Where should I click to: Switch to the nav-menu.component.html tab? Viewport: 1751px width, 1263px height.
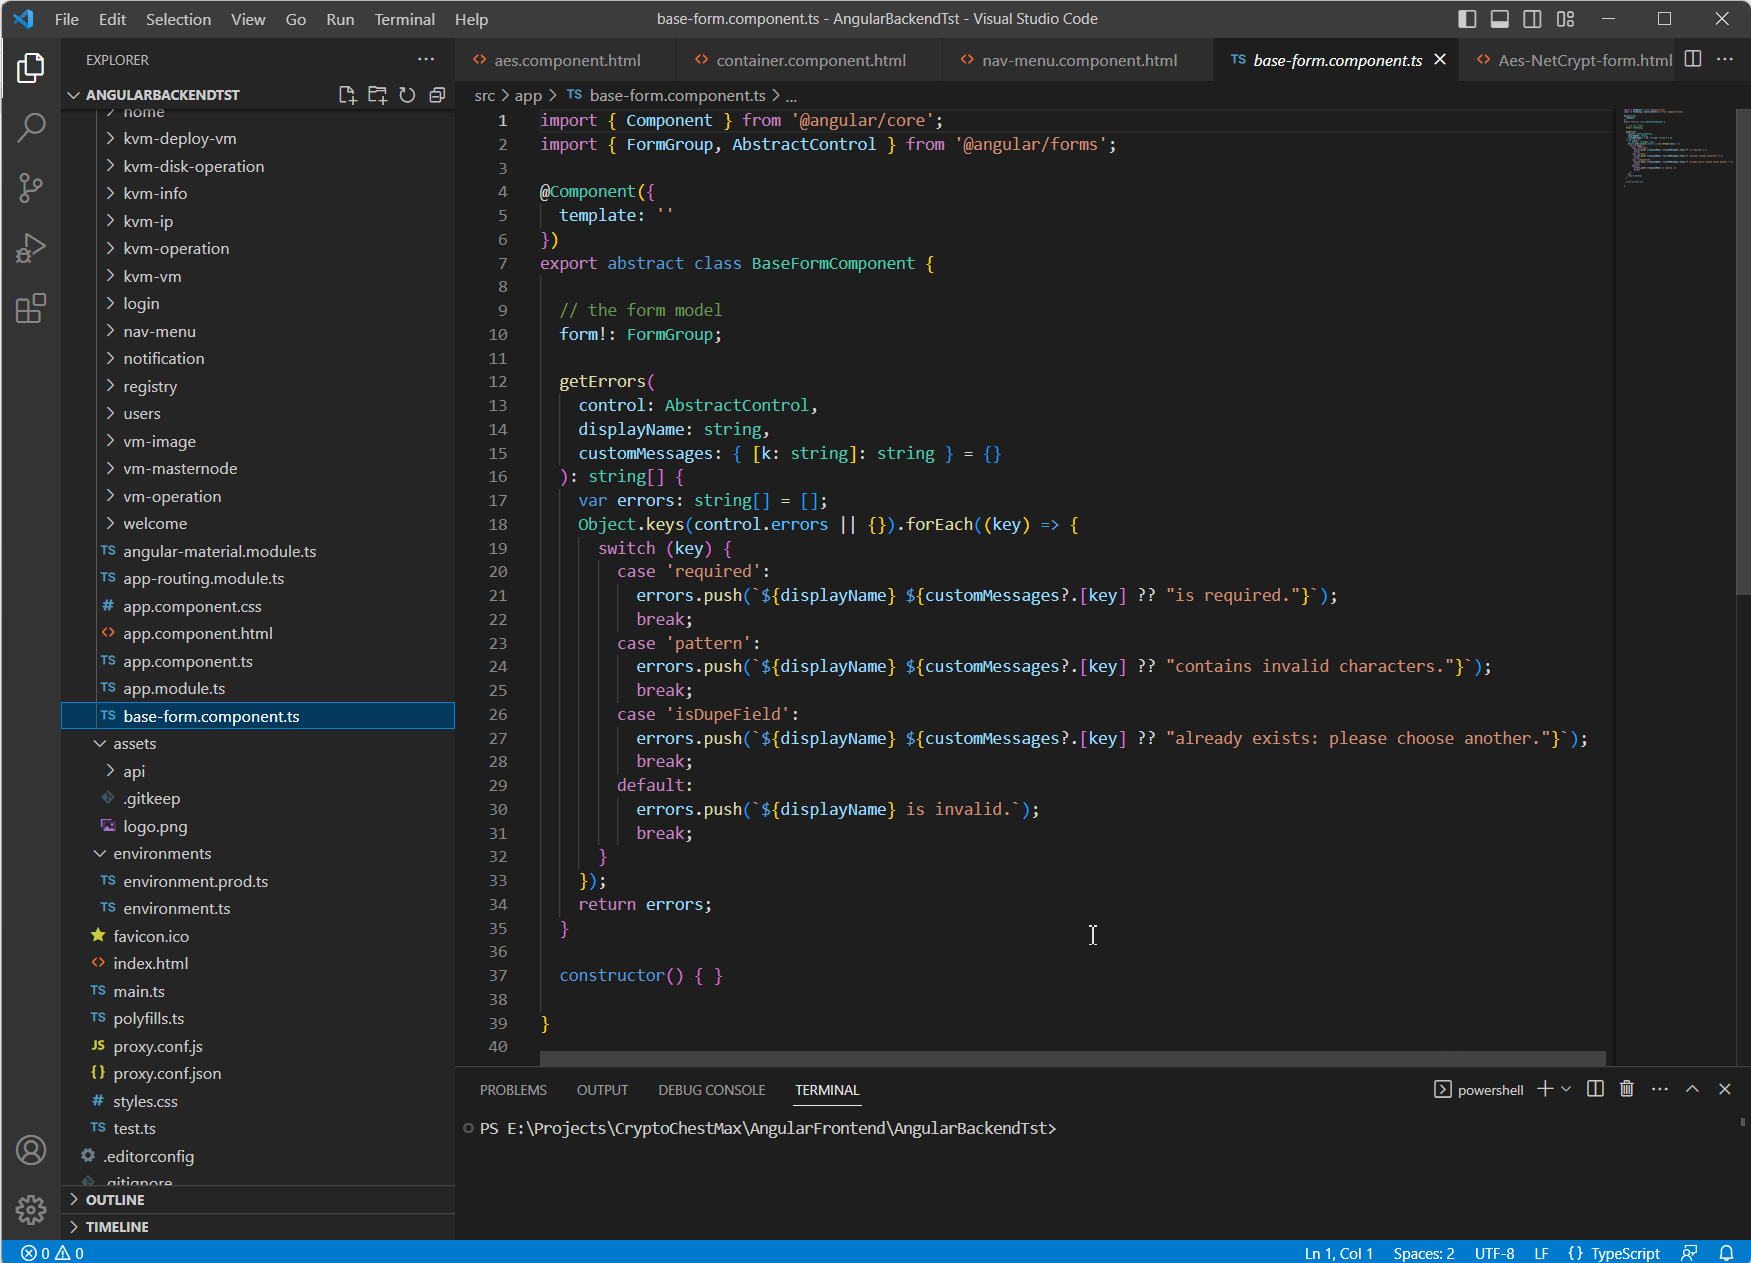pos(1079,61)
